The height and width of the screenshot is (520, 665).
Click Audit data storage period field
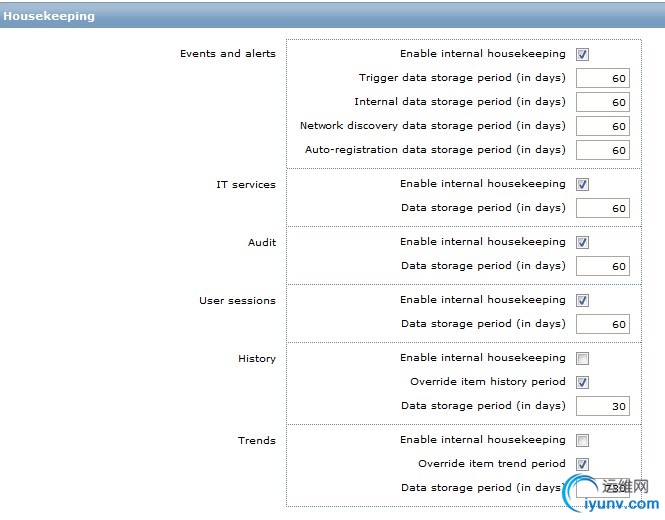603,267
